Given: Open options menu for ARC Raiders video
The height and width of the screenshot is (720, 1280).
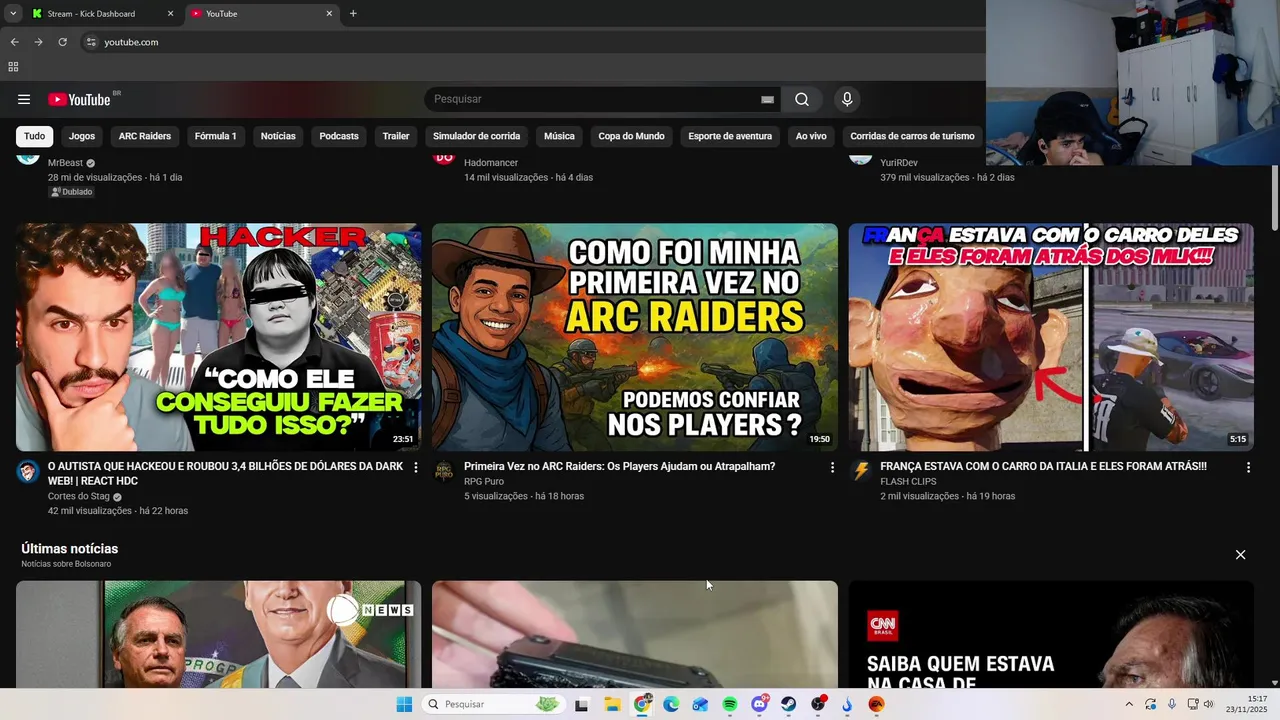Looking at the screenshot, I should (x=832, y=467).
